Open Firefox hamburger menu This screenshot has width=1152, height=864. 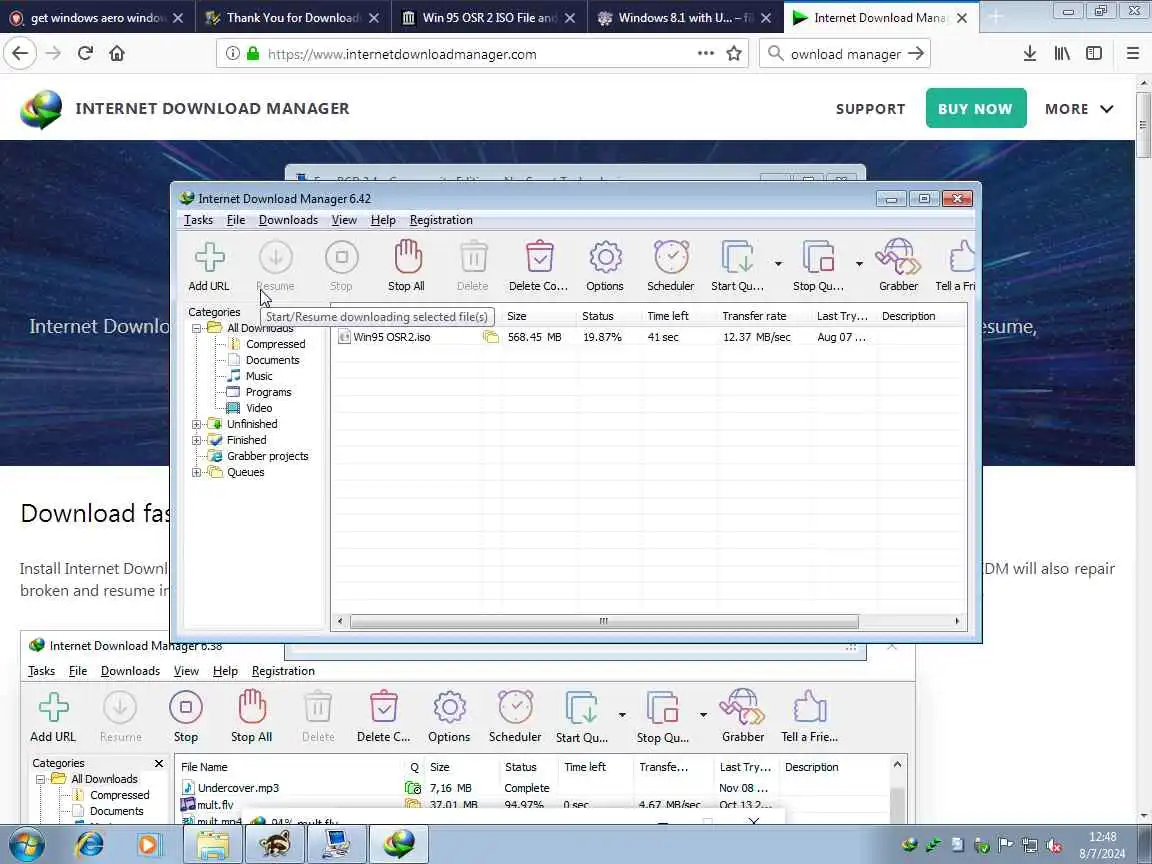click(1132, 53)
